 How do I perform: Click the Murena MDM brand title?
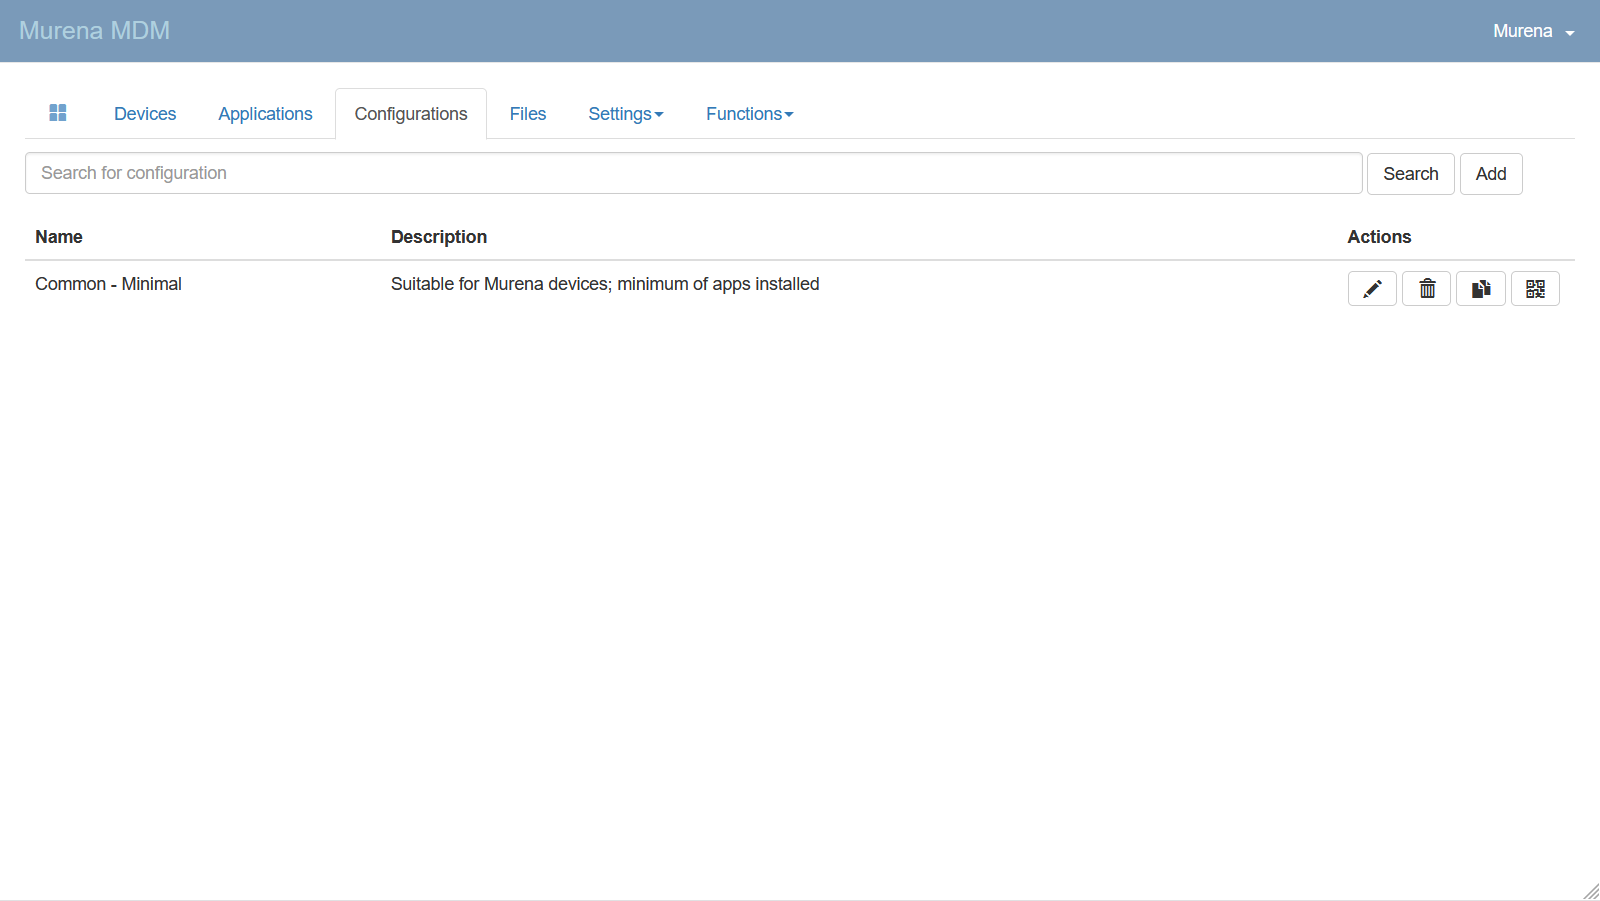[x=95, y=31]
